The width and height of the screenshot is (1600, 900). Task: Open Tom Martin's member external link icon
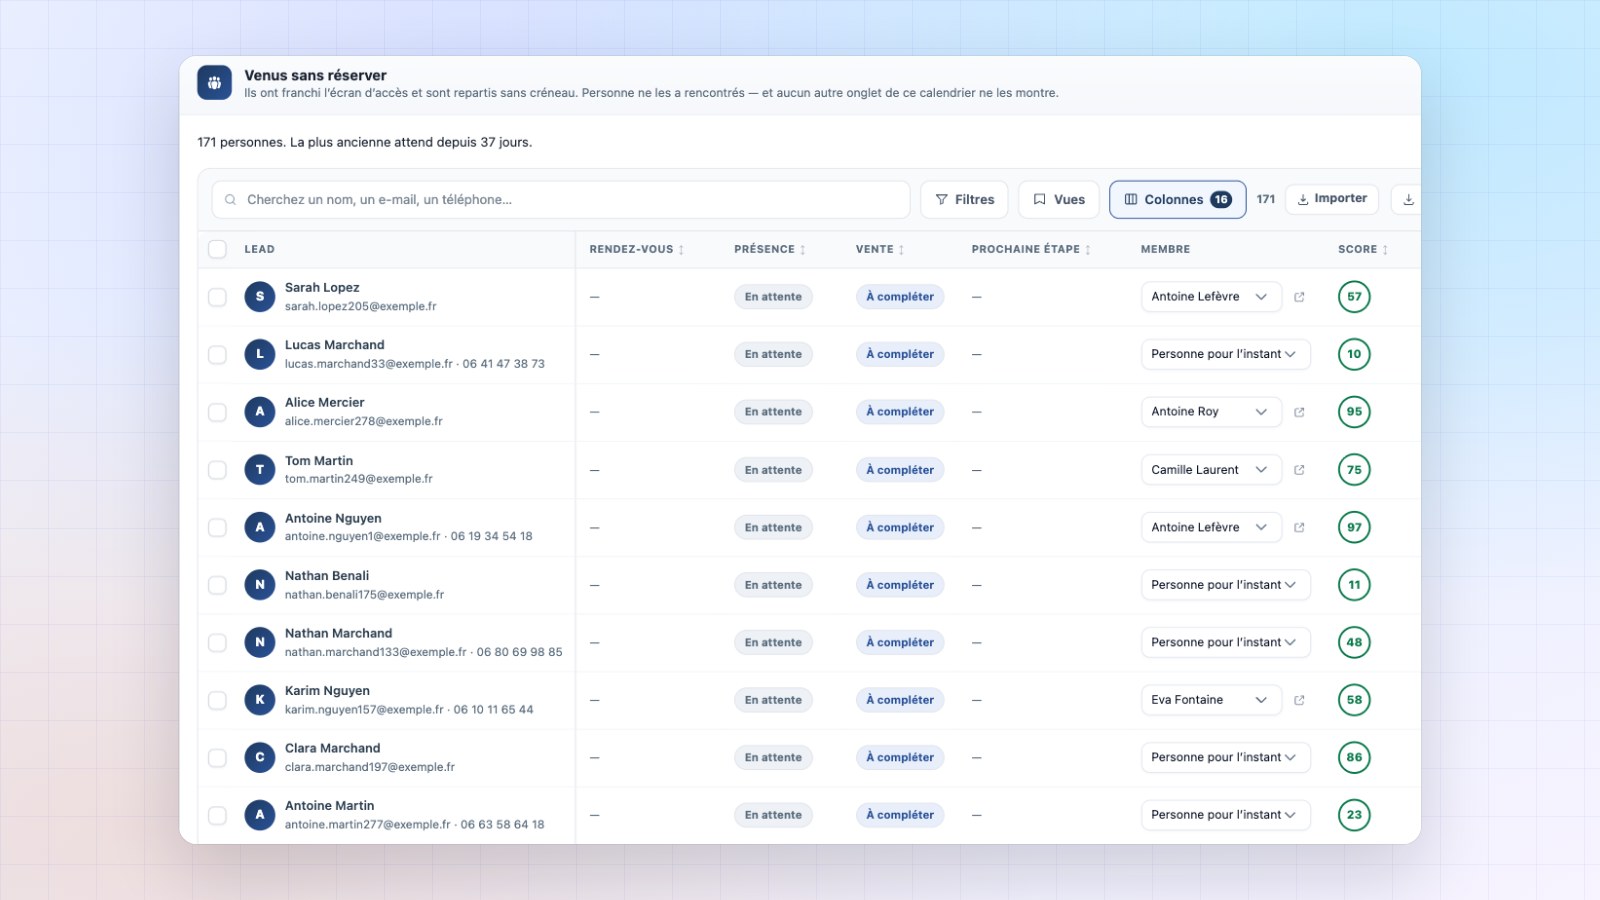pyautogui.click(x=1299, y=470)
